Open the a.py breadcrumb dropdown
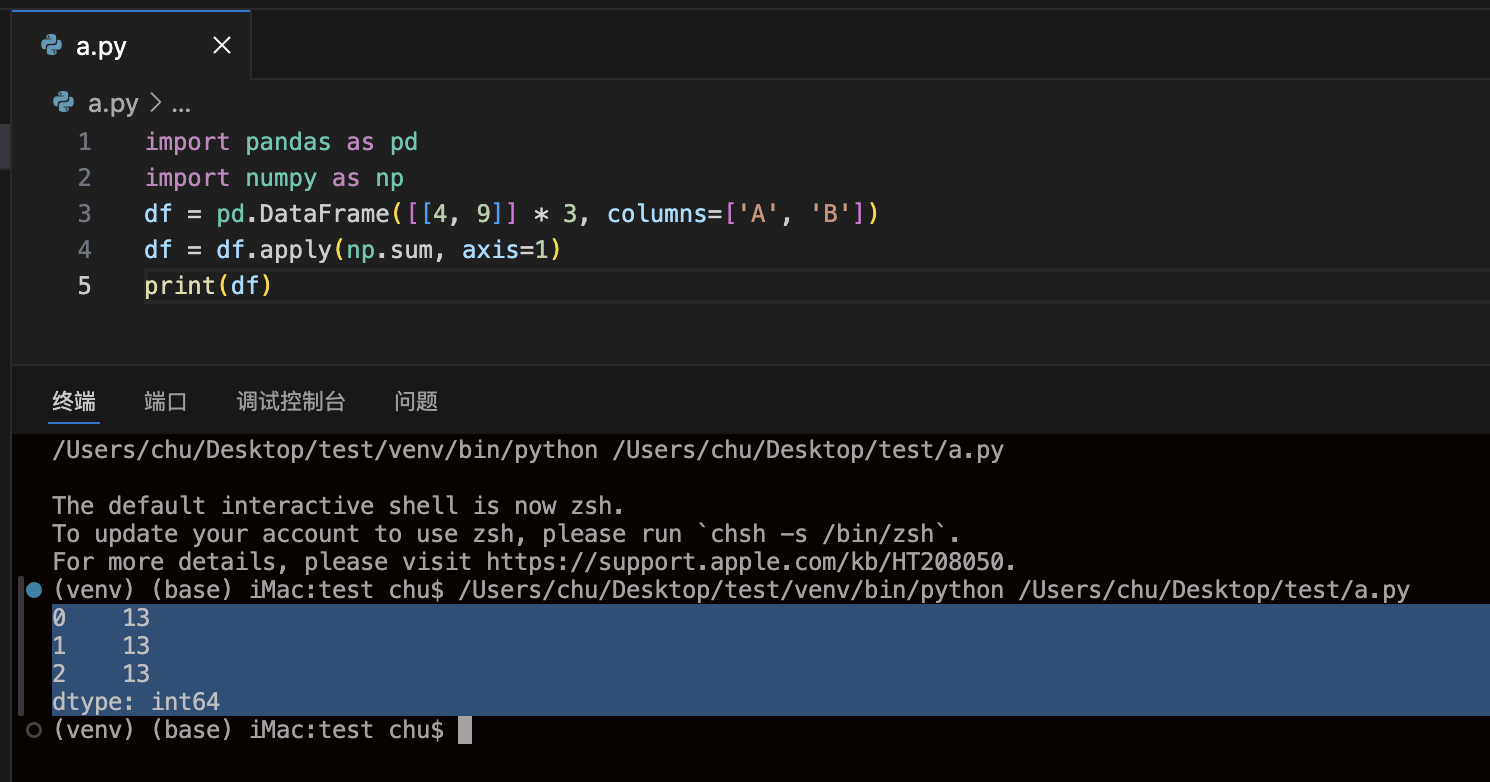 [x=113, y=104]
